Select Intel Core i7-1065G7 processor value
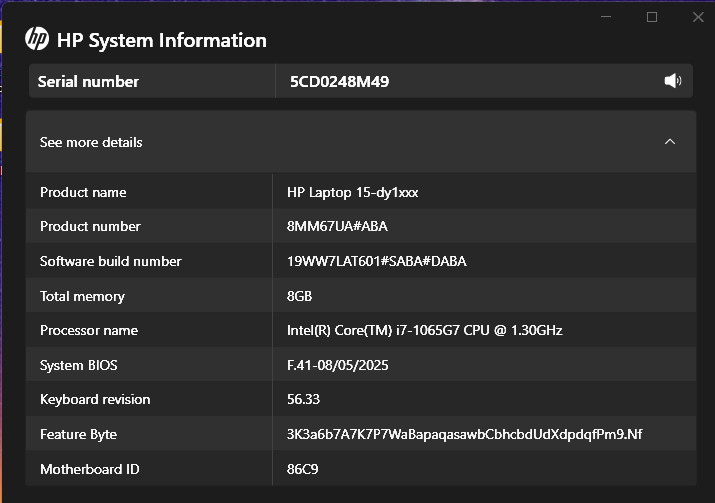The width and height of the screenshot is (715, 503). (425, 330)
